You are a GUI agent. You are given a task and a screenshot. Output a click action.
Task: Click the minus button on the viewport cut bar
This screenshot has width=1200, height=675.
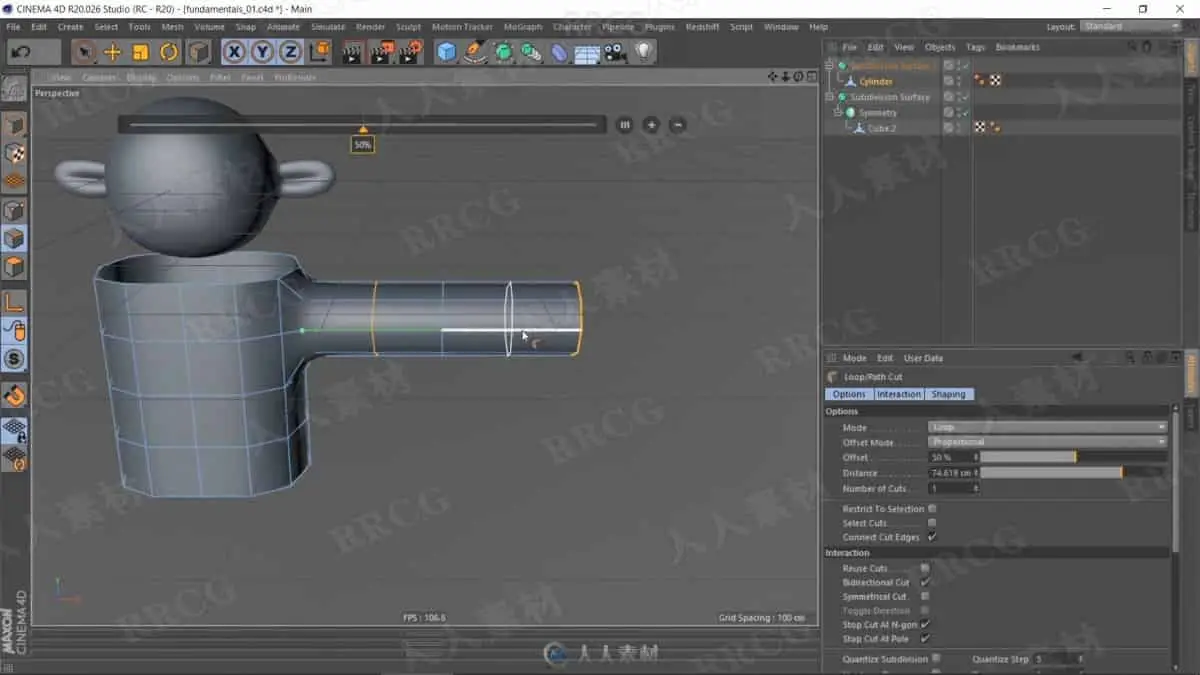coord(677,125)
